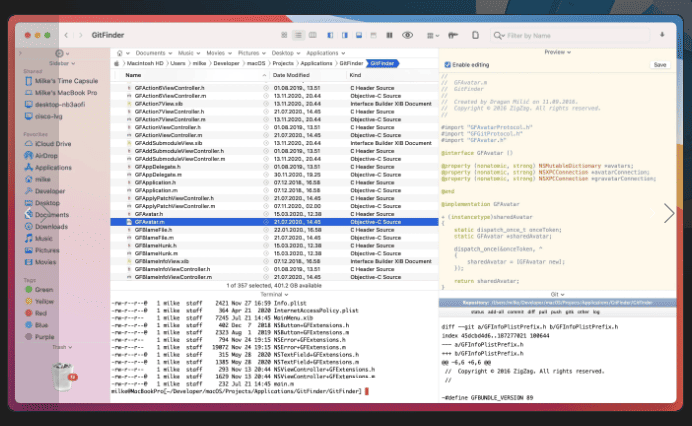This screenshot has height=426, width=692.
Task: Go forward using the toolbar forward arrow
Action: coord(80,35)
